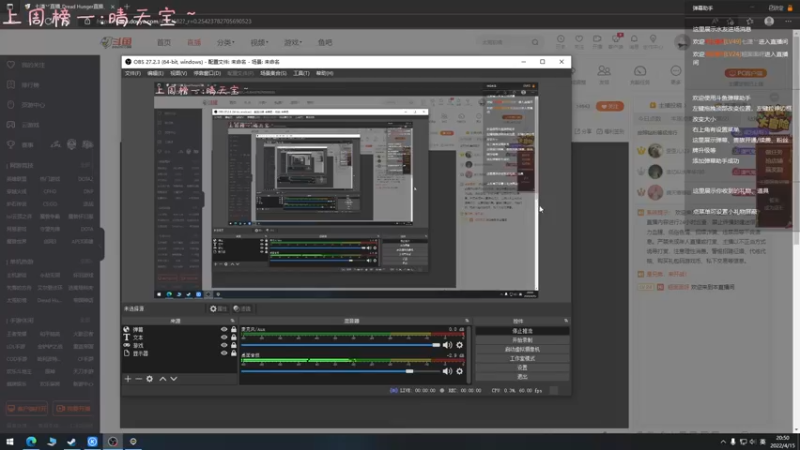This screenshot has height=450, width=800.
Task: Toggle visibility of 游戏 source
Action: (224, 345)
